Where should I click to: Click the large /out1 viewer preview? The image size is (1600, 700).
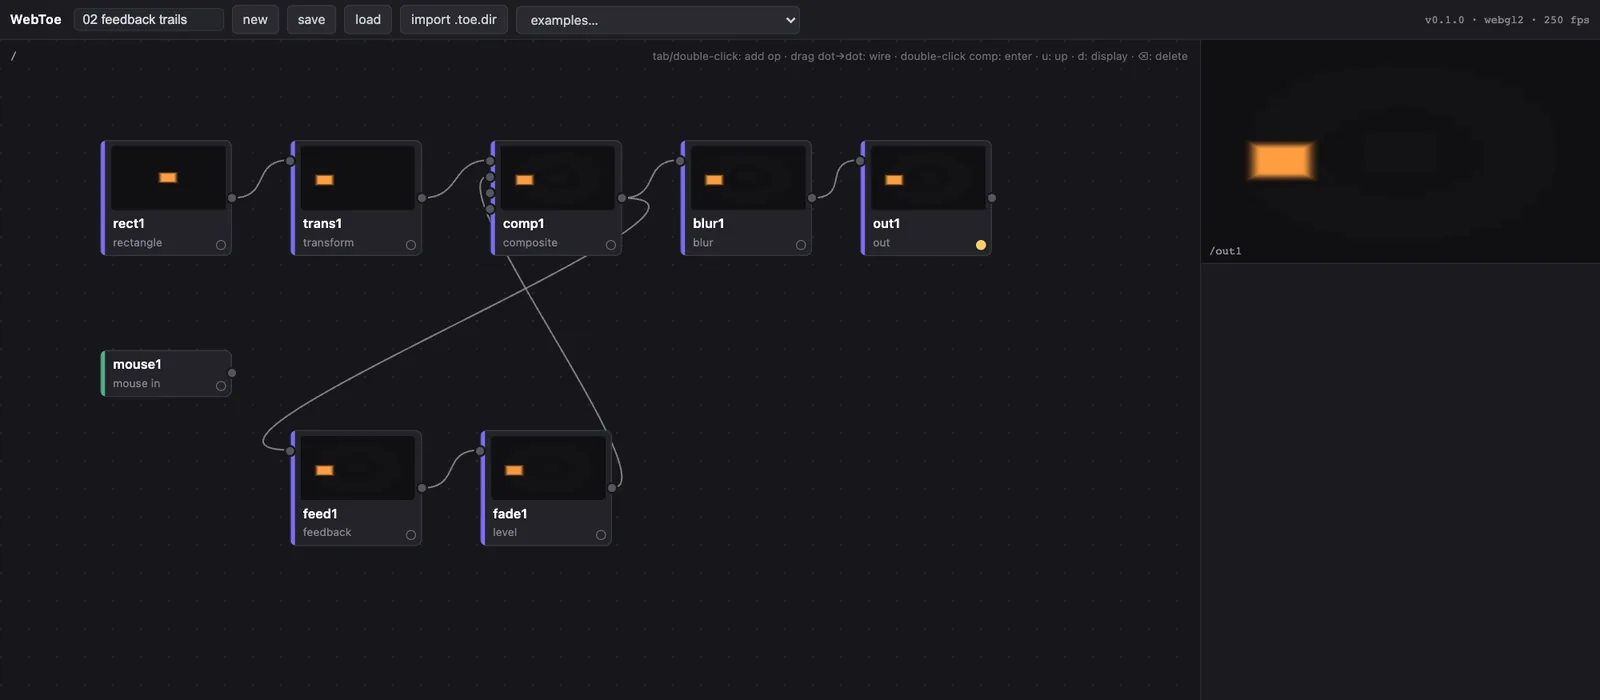click(1400, 151)
